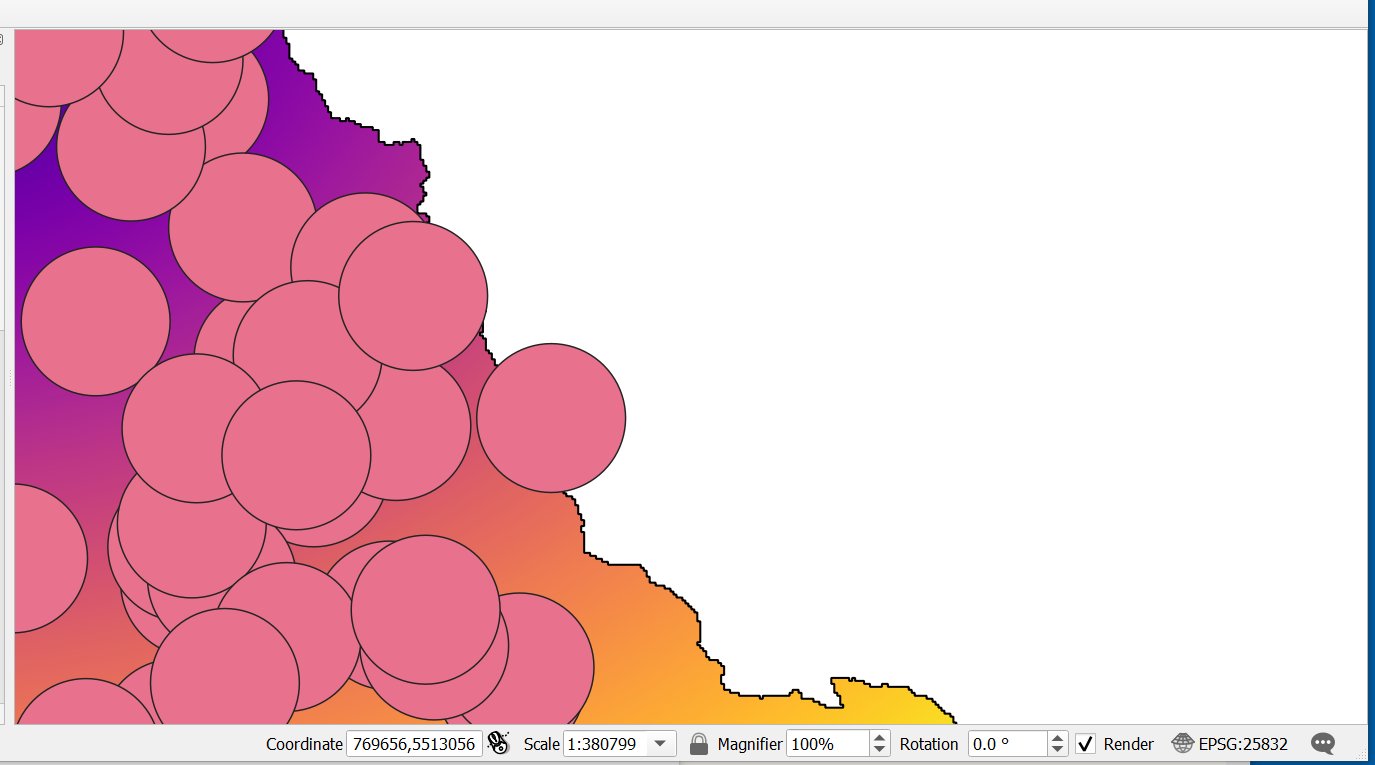Click the 'Coordinate' label text

click(304, 744)
